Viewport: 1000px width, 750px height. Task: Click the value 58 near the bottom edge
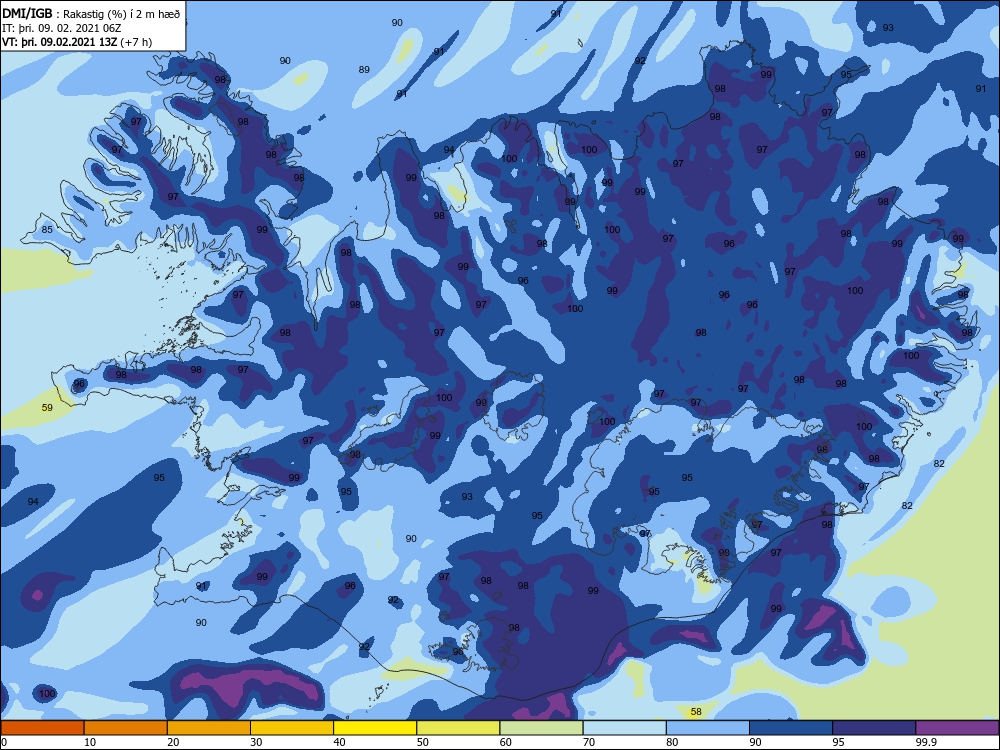pos(696,711)
